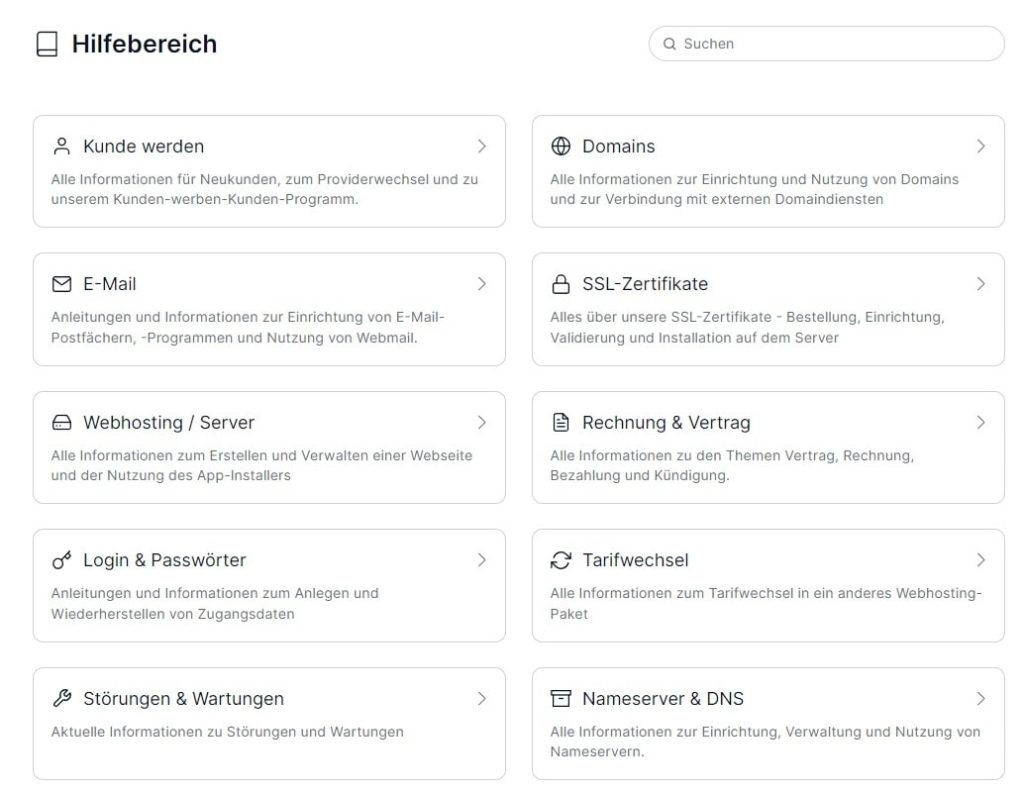Open SSL-Zertifikate using its right chevron
This screenshot has width=1024, height=793.
(x=981, y=284)
